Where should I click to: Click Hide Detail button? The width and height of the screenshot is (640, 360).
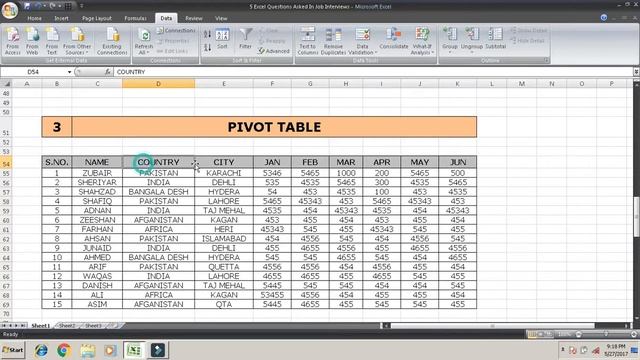coord(528,41)
